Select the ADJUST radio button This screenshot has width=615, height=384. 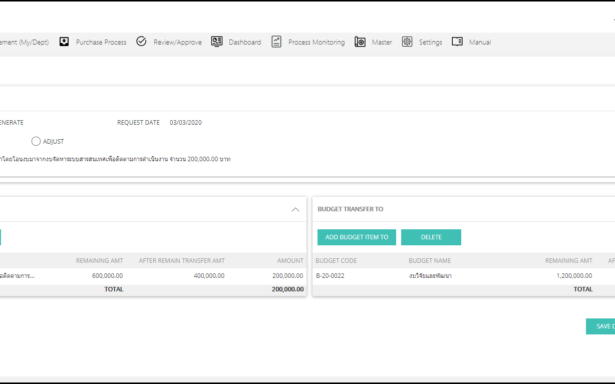point(36,141)
